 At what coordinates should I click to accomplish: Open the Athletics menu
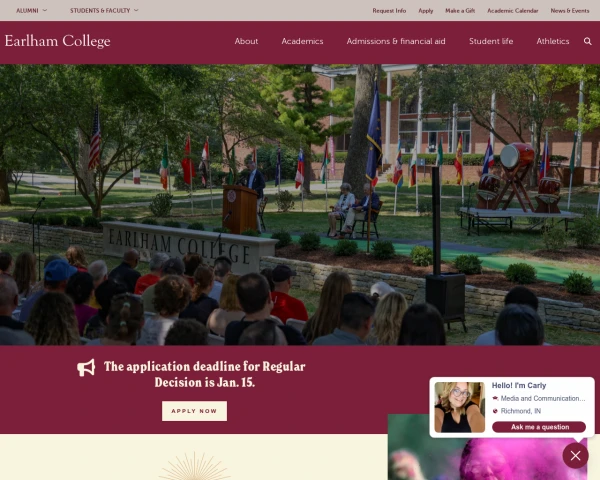pyautogui.click(x=553, y=41)
